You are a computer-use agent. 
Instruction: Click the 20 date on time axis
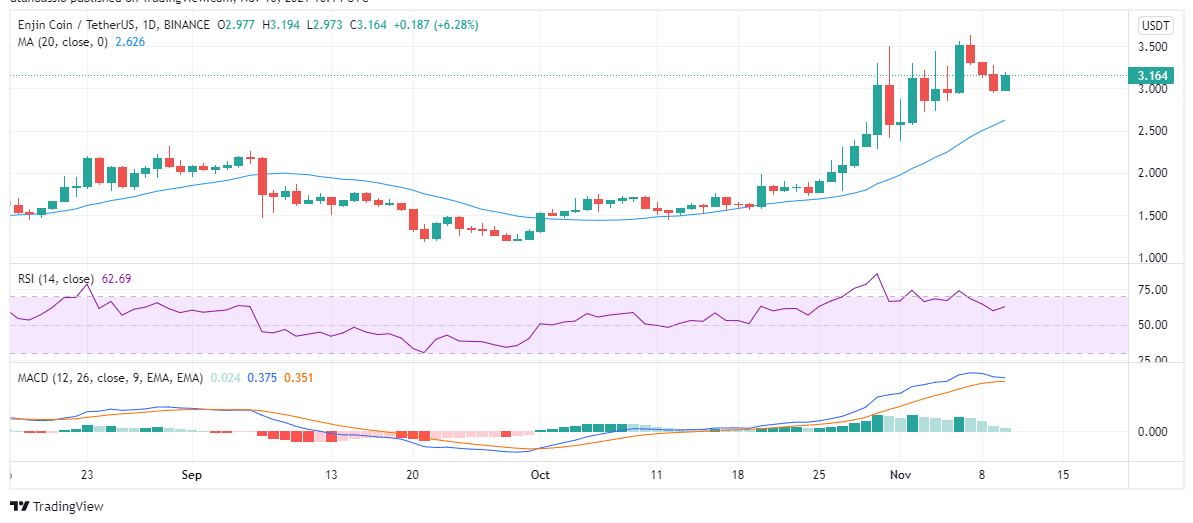click(x=413, y=474)
